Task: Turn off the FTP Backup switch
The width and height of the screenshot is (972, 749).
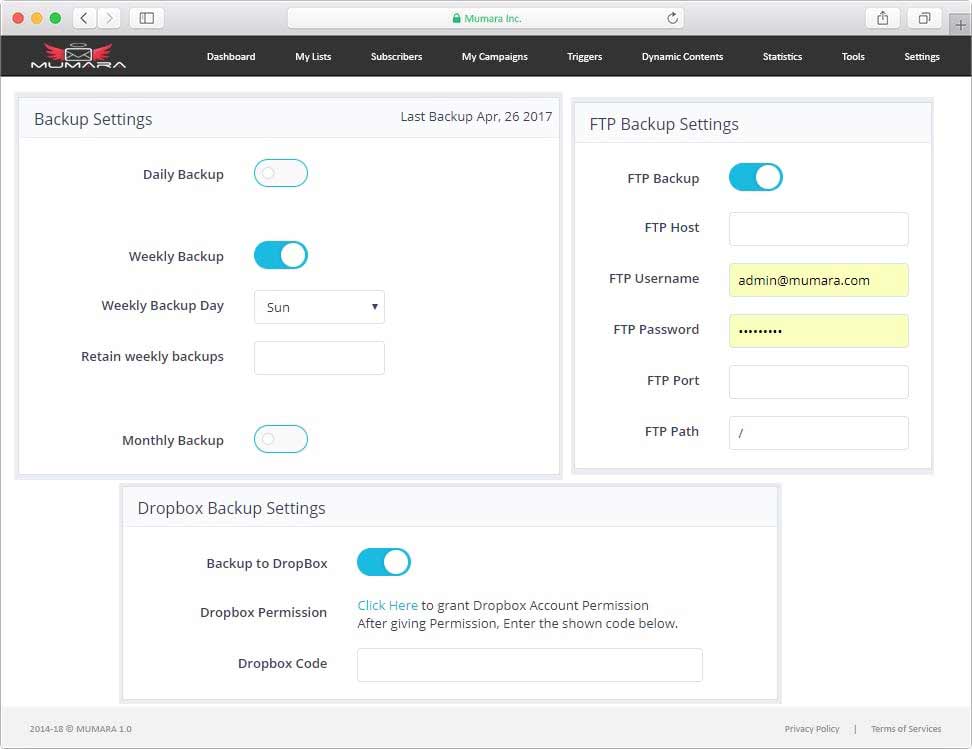Action: click(x=755, y=175)
